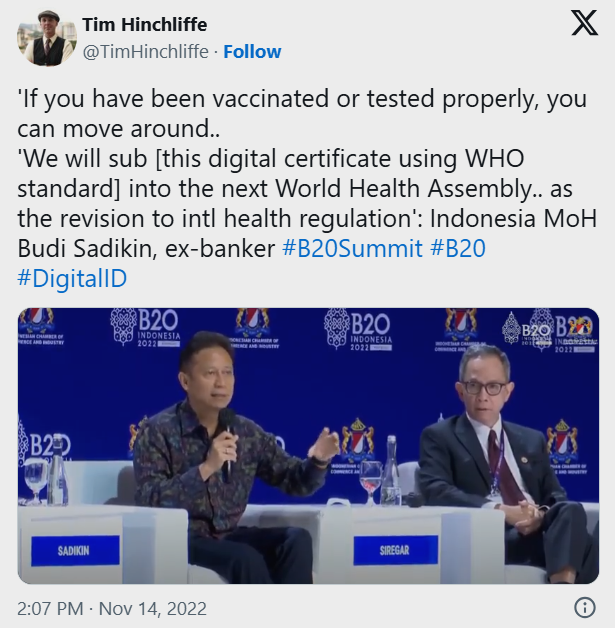615x628 pixels.
Task: Click the SIREGAR name placard in the video
Action: pyautogui.click(x=395, y=550)
